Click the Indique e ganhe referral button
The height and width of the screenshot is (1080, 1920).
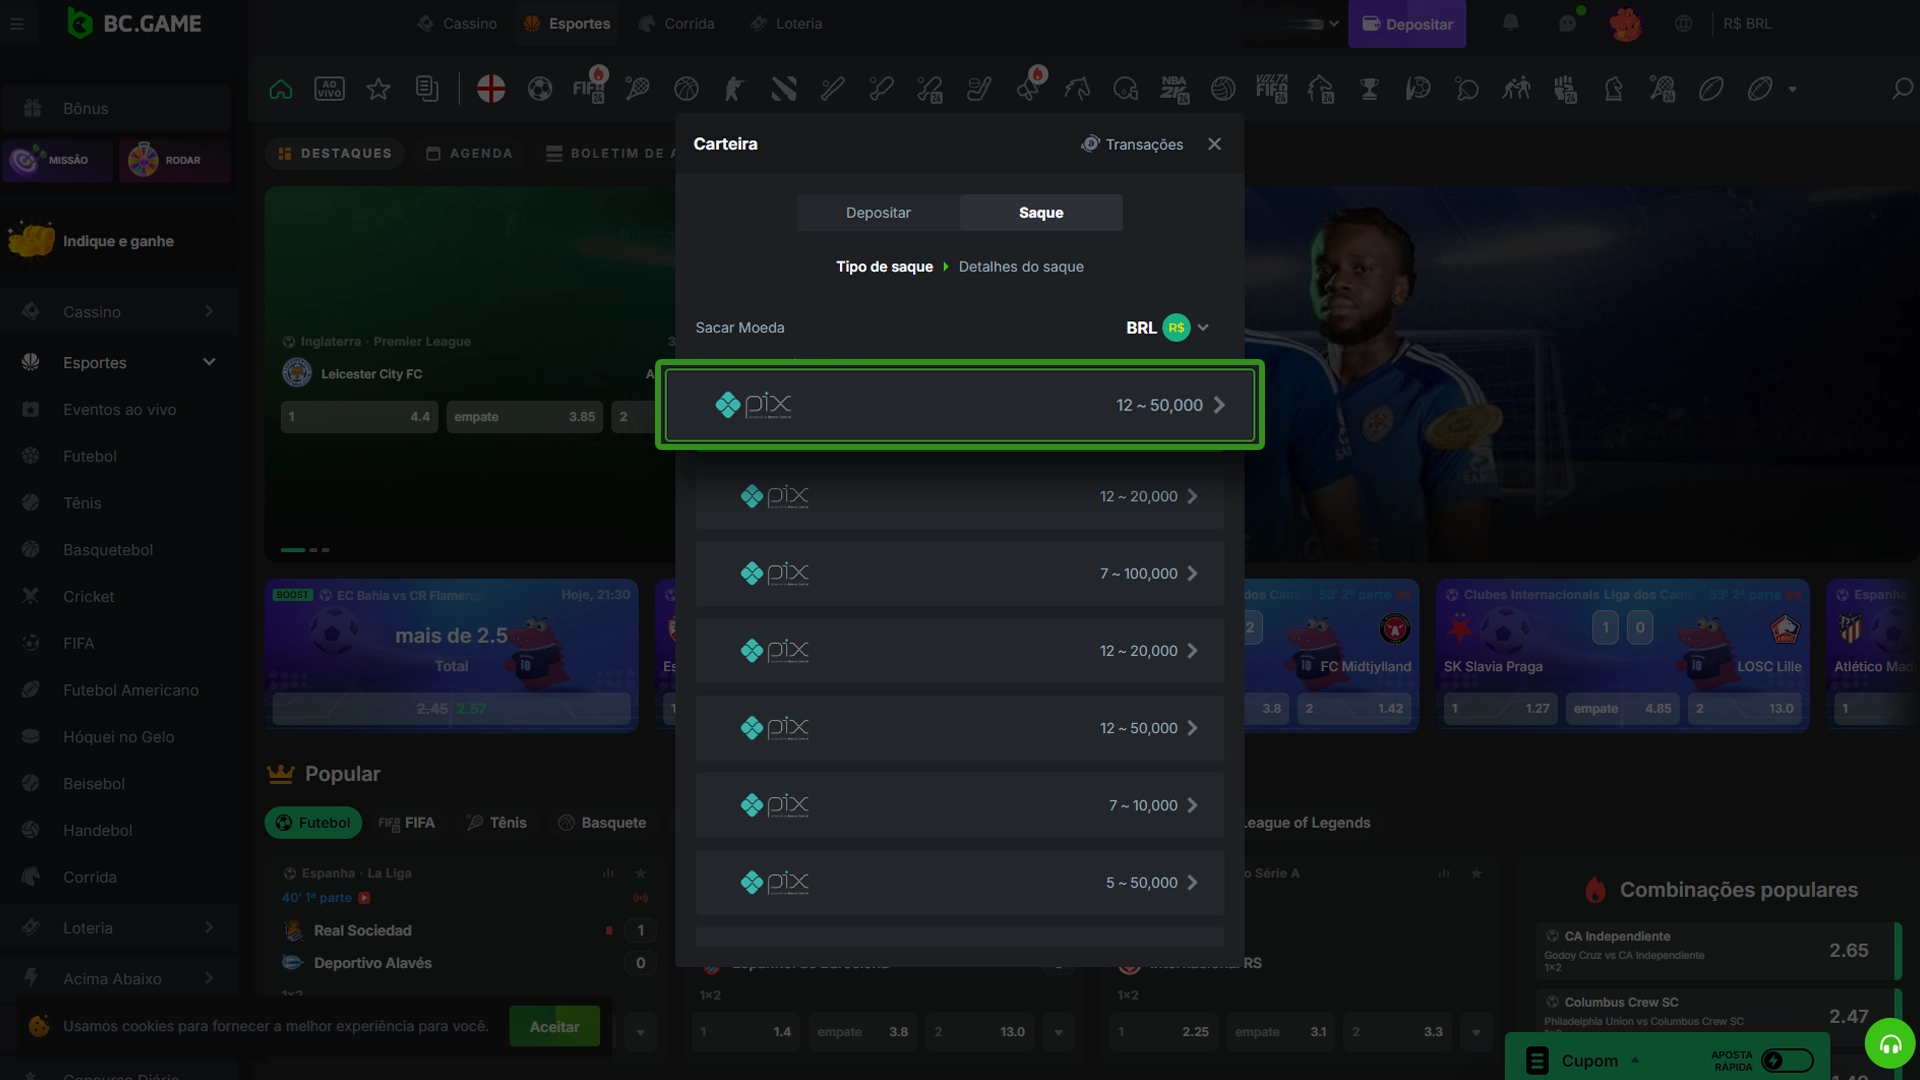pyautogui.click(x=117, y=240)
